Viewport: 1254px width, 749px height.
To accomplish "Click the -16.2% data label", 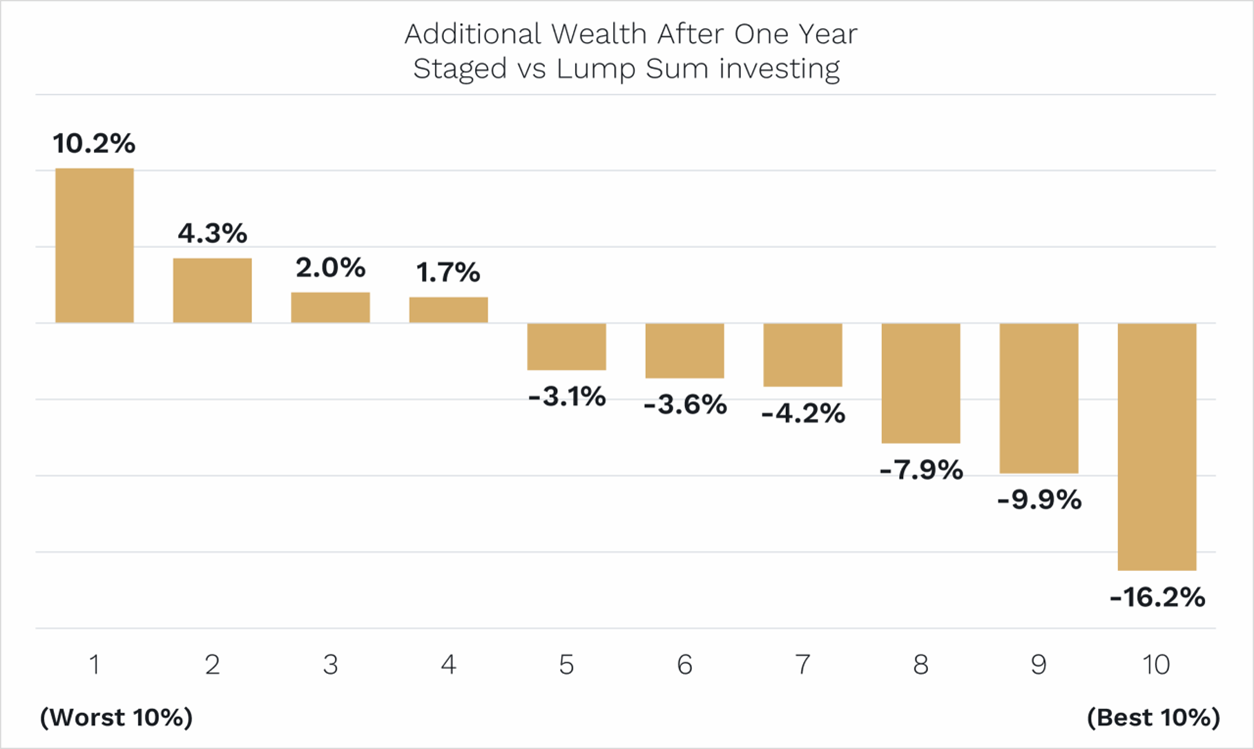I will tap(1157, 597).
